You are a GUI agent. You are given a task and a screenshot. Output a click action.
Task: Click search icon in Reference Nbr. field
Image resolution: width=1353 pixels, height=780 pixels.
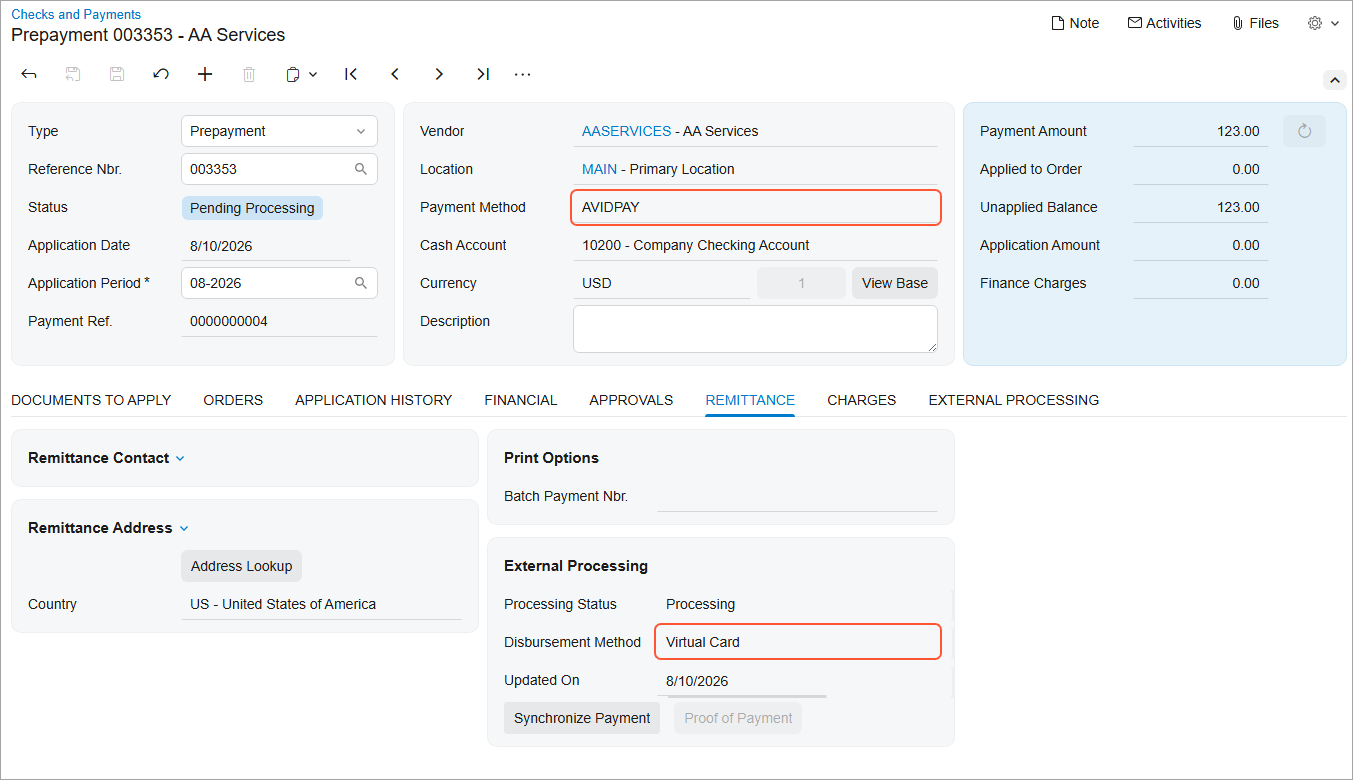[361, 169]
